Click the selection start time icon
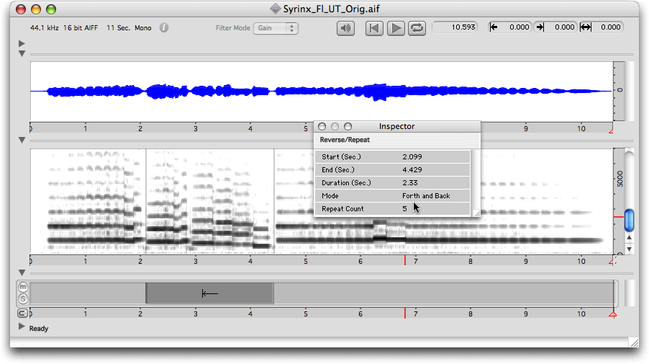The width and height of the screenshot is (649, 364). point(493,27)
